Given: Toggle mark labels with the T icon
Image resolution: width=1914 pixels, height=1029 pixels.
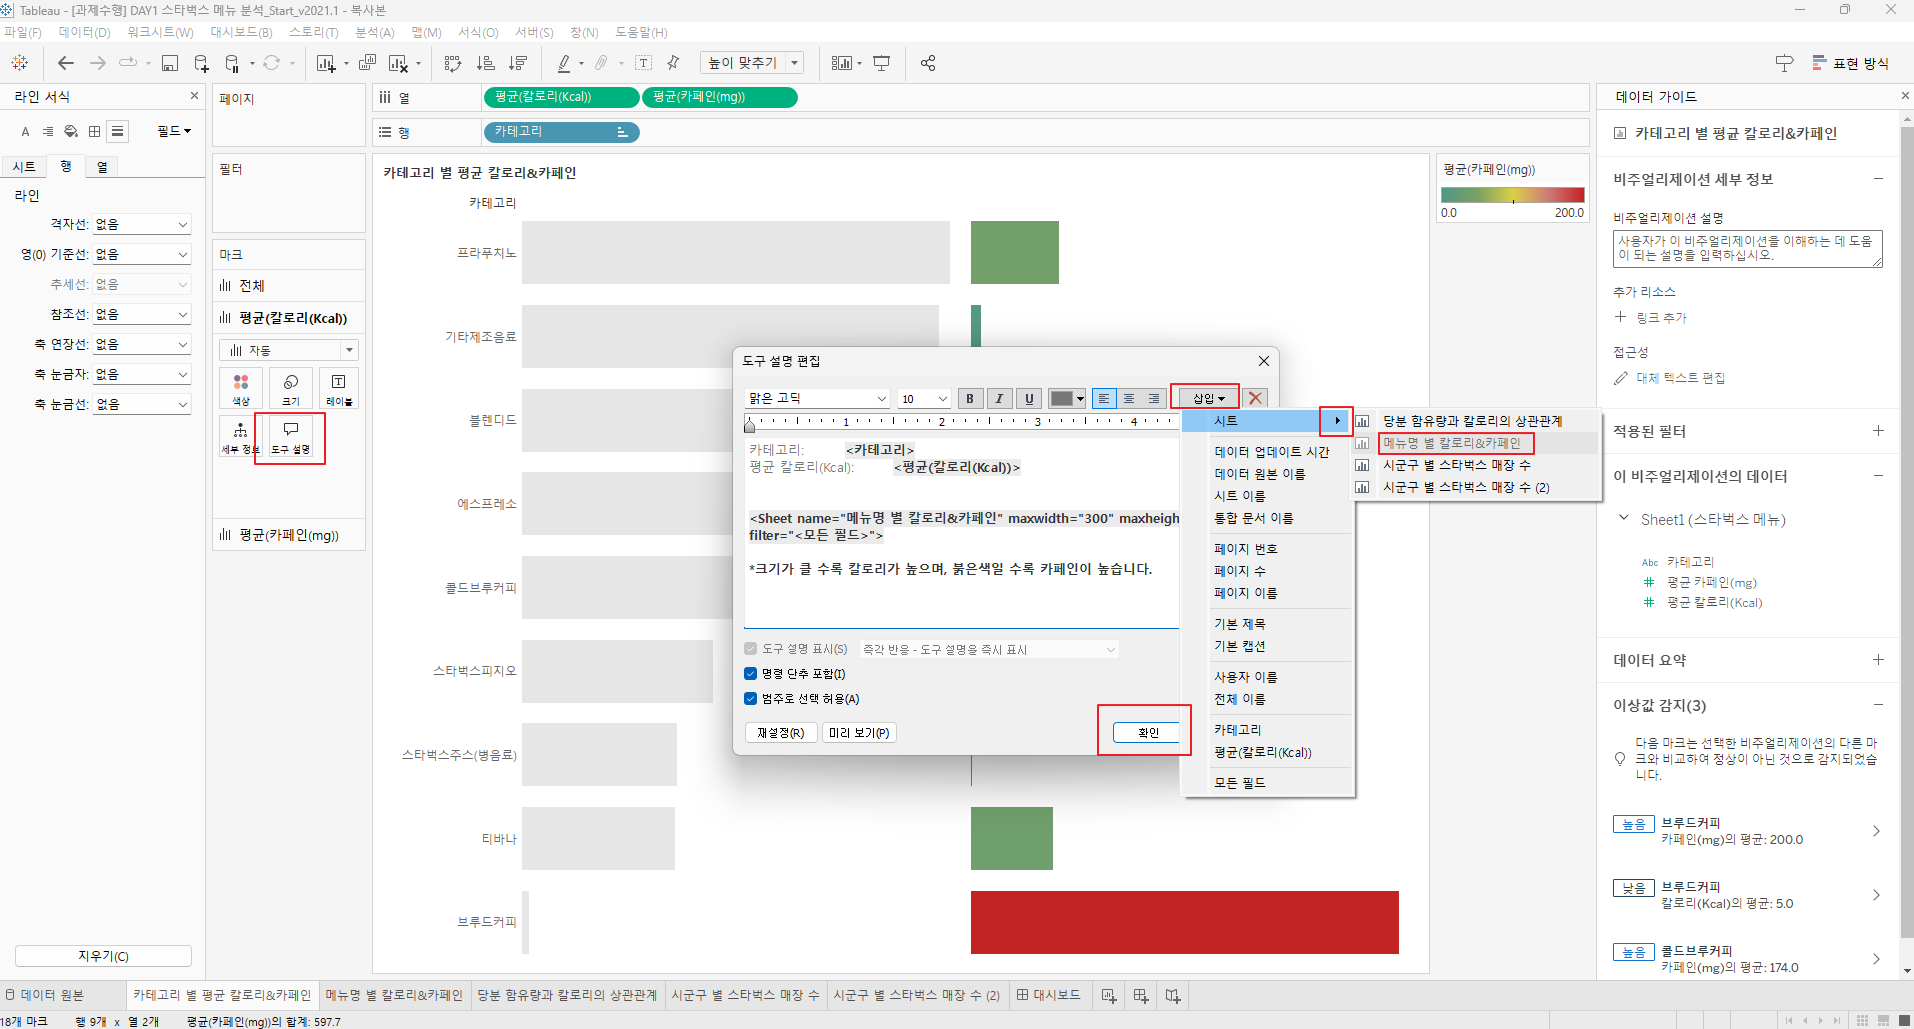Looking at the screenshot, I should point(644,63).
